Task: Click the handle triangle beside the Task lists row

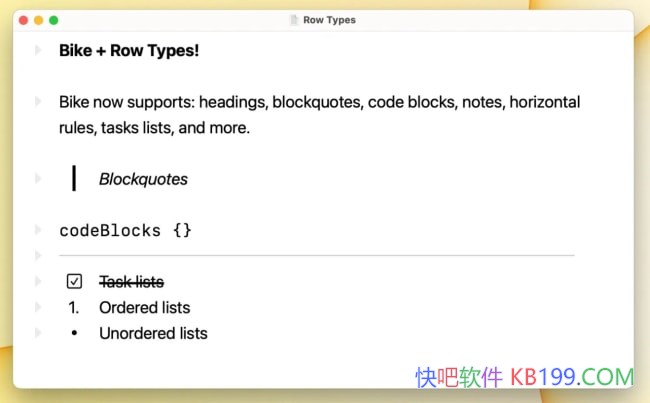Action: 38,282
